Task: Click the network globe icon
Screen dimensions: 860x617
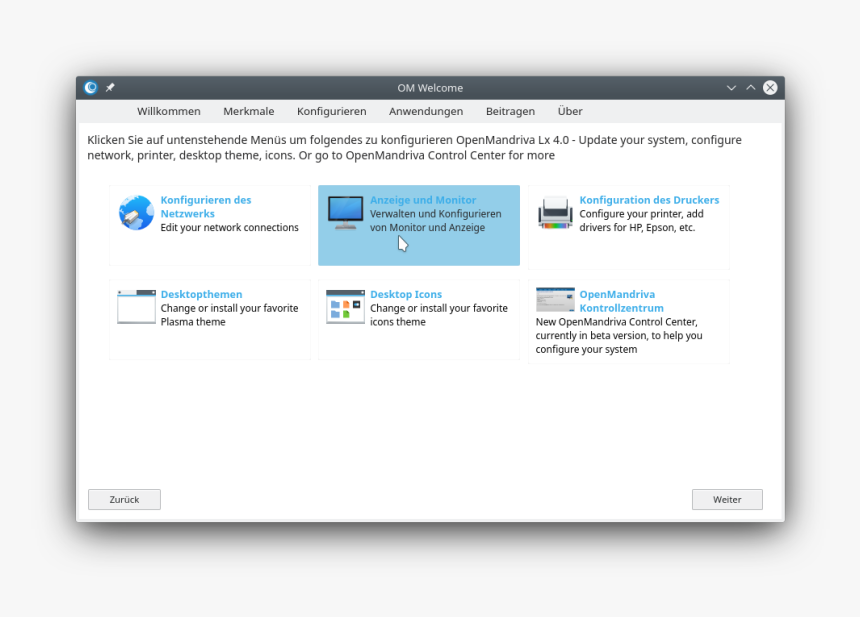Action: (x=136, y=213)
